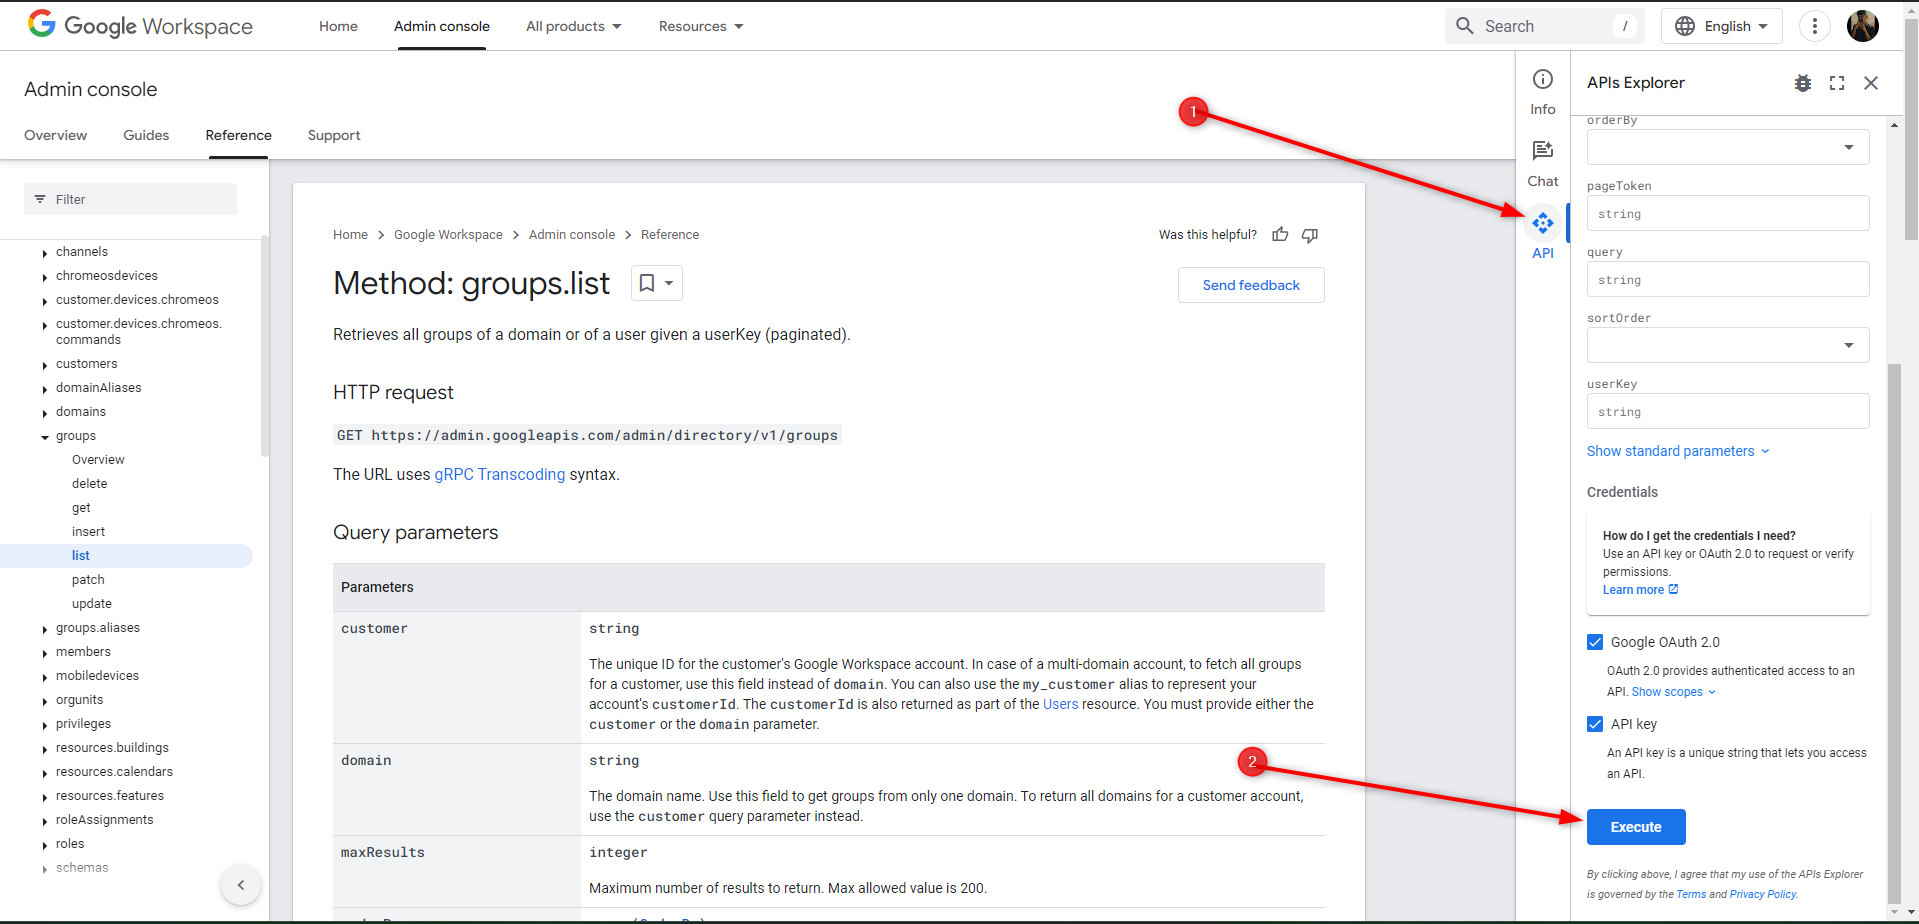1919x924 pixels.
Task: Expand the customers tree item
Action: (45, 365)
